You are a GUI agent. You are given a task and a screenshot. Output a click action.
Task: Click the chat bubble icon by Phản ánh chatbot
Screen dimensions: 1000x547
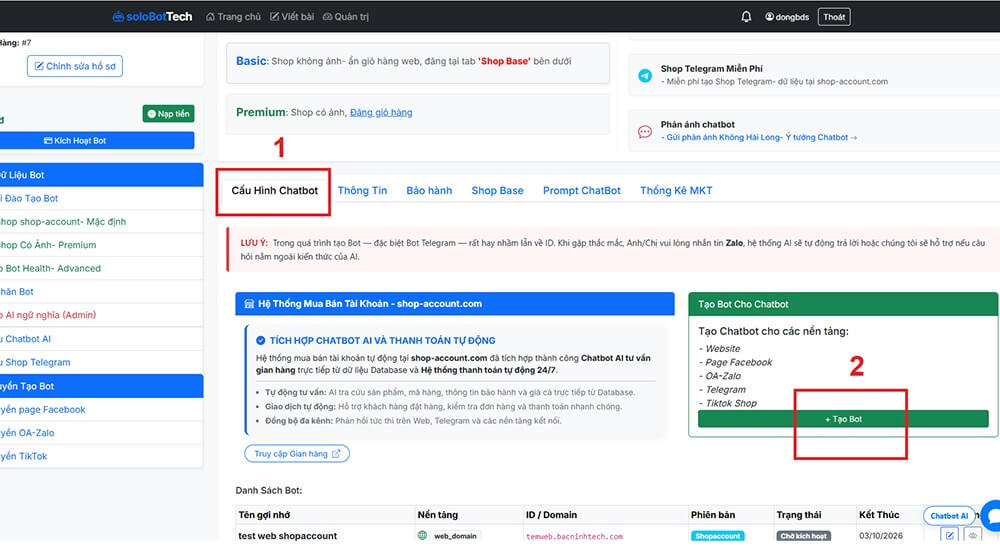(645, 131)
